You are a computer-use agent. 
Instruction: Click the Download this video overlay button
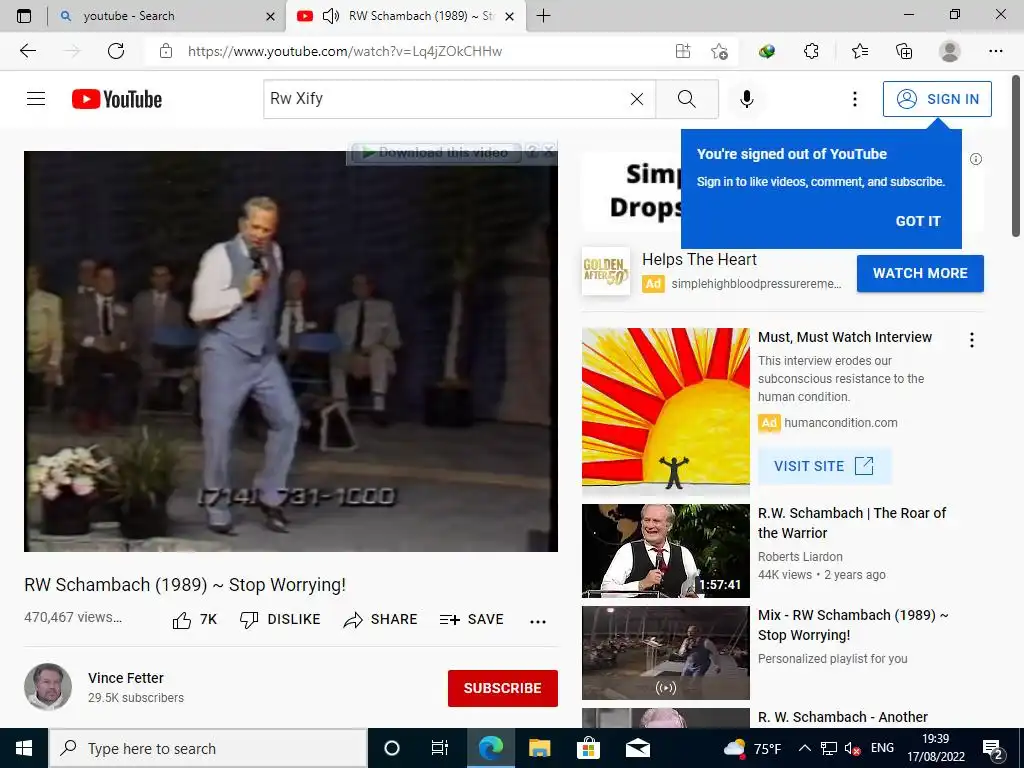click(x=435, y=153)
